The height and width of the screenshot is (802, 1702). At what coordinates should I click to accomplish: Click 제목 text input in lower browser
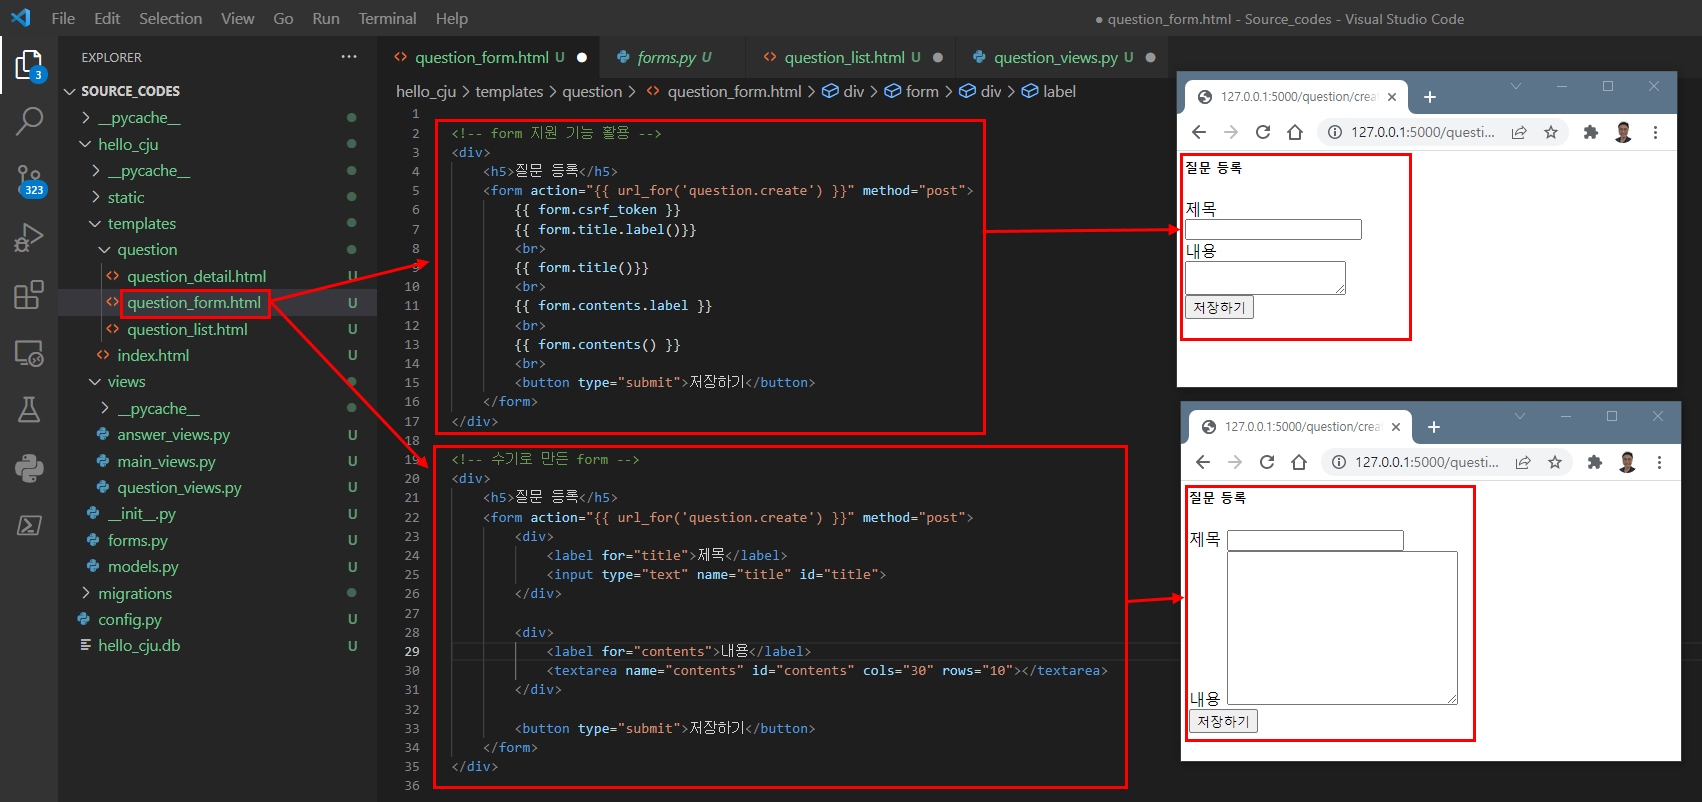pos(1315,540)
